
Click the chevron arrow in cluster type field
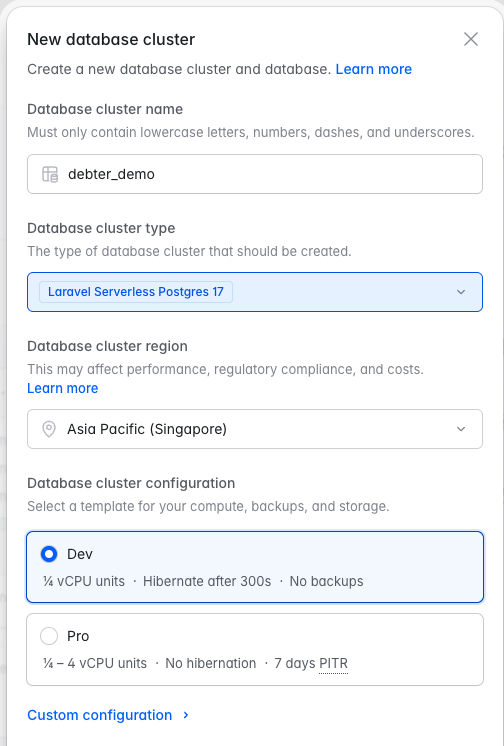[x=461, y=292]
